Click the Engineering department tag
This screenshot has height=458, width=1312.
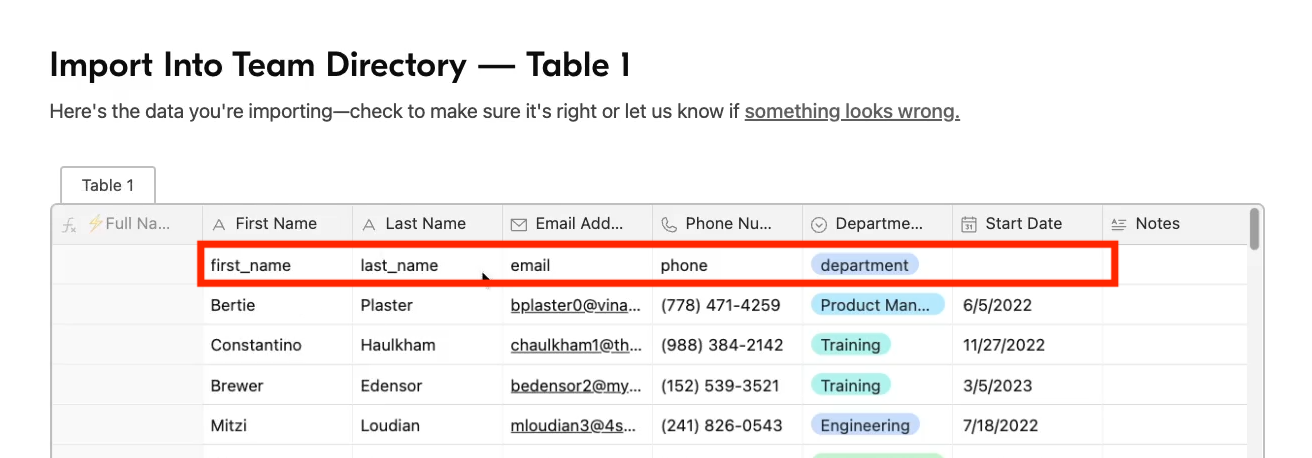click(x=865, y=425)
